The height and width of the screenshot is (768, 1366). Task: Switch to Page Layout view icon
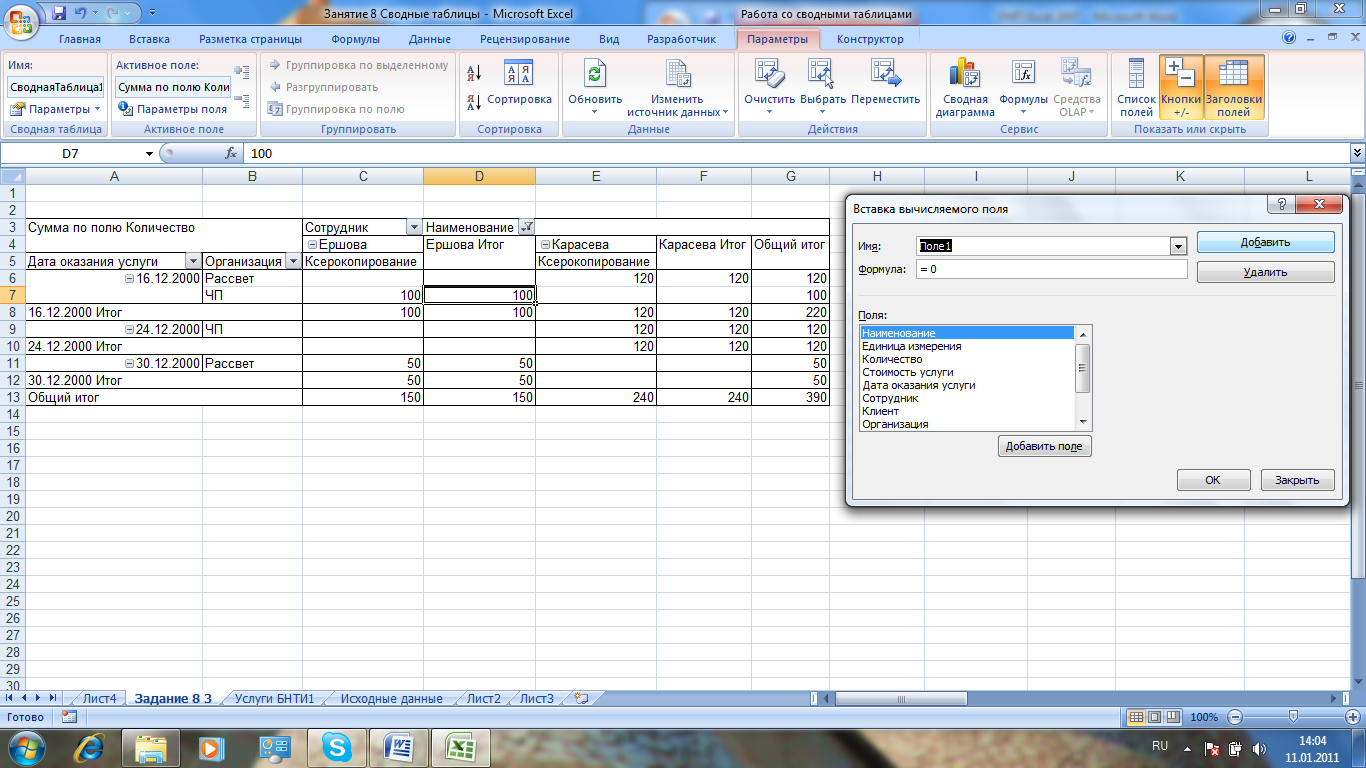pos(1154,717)
